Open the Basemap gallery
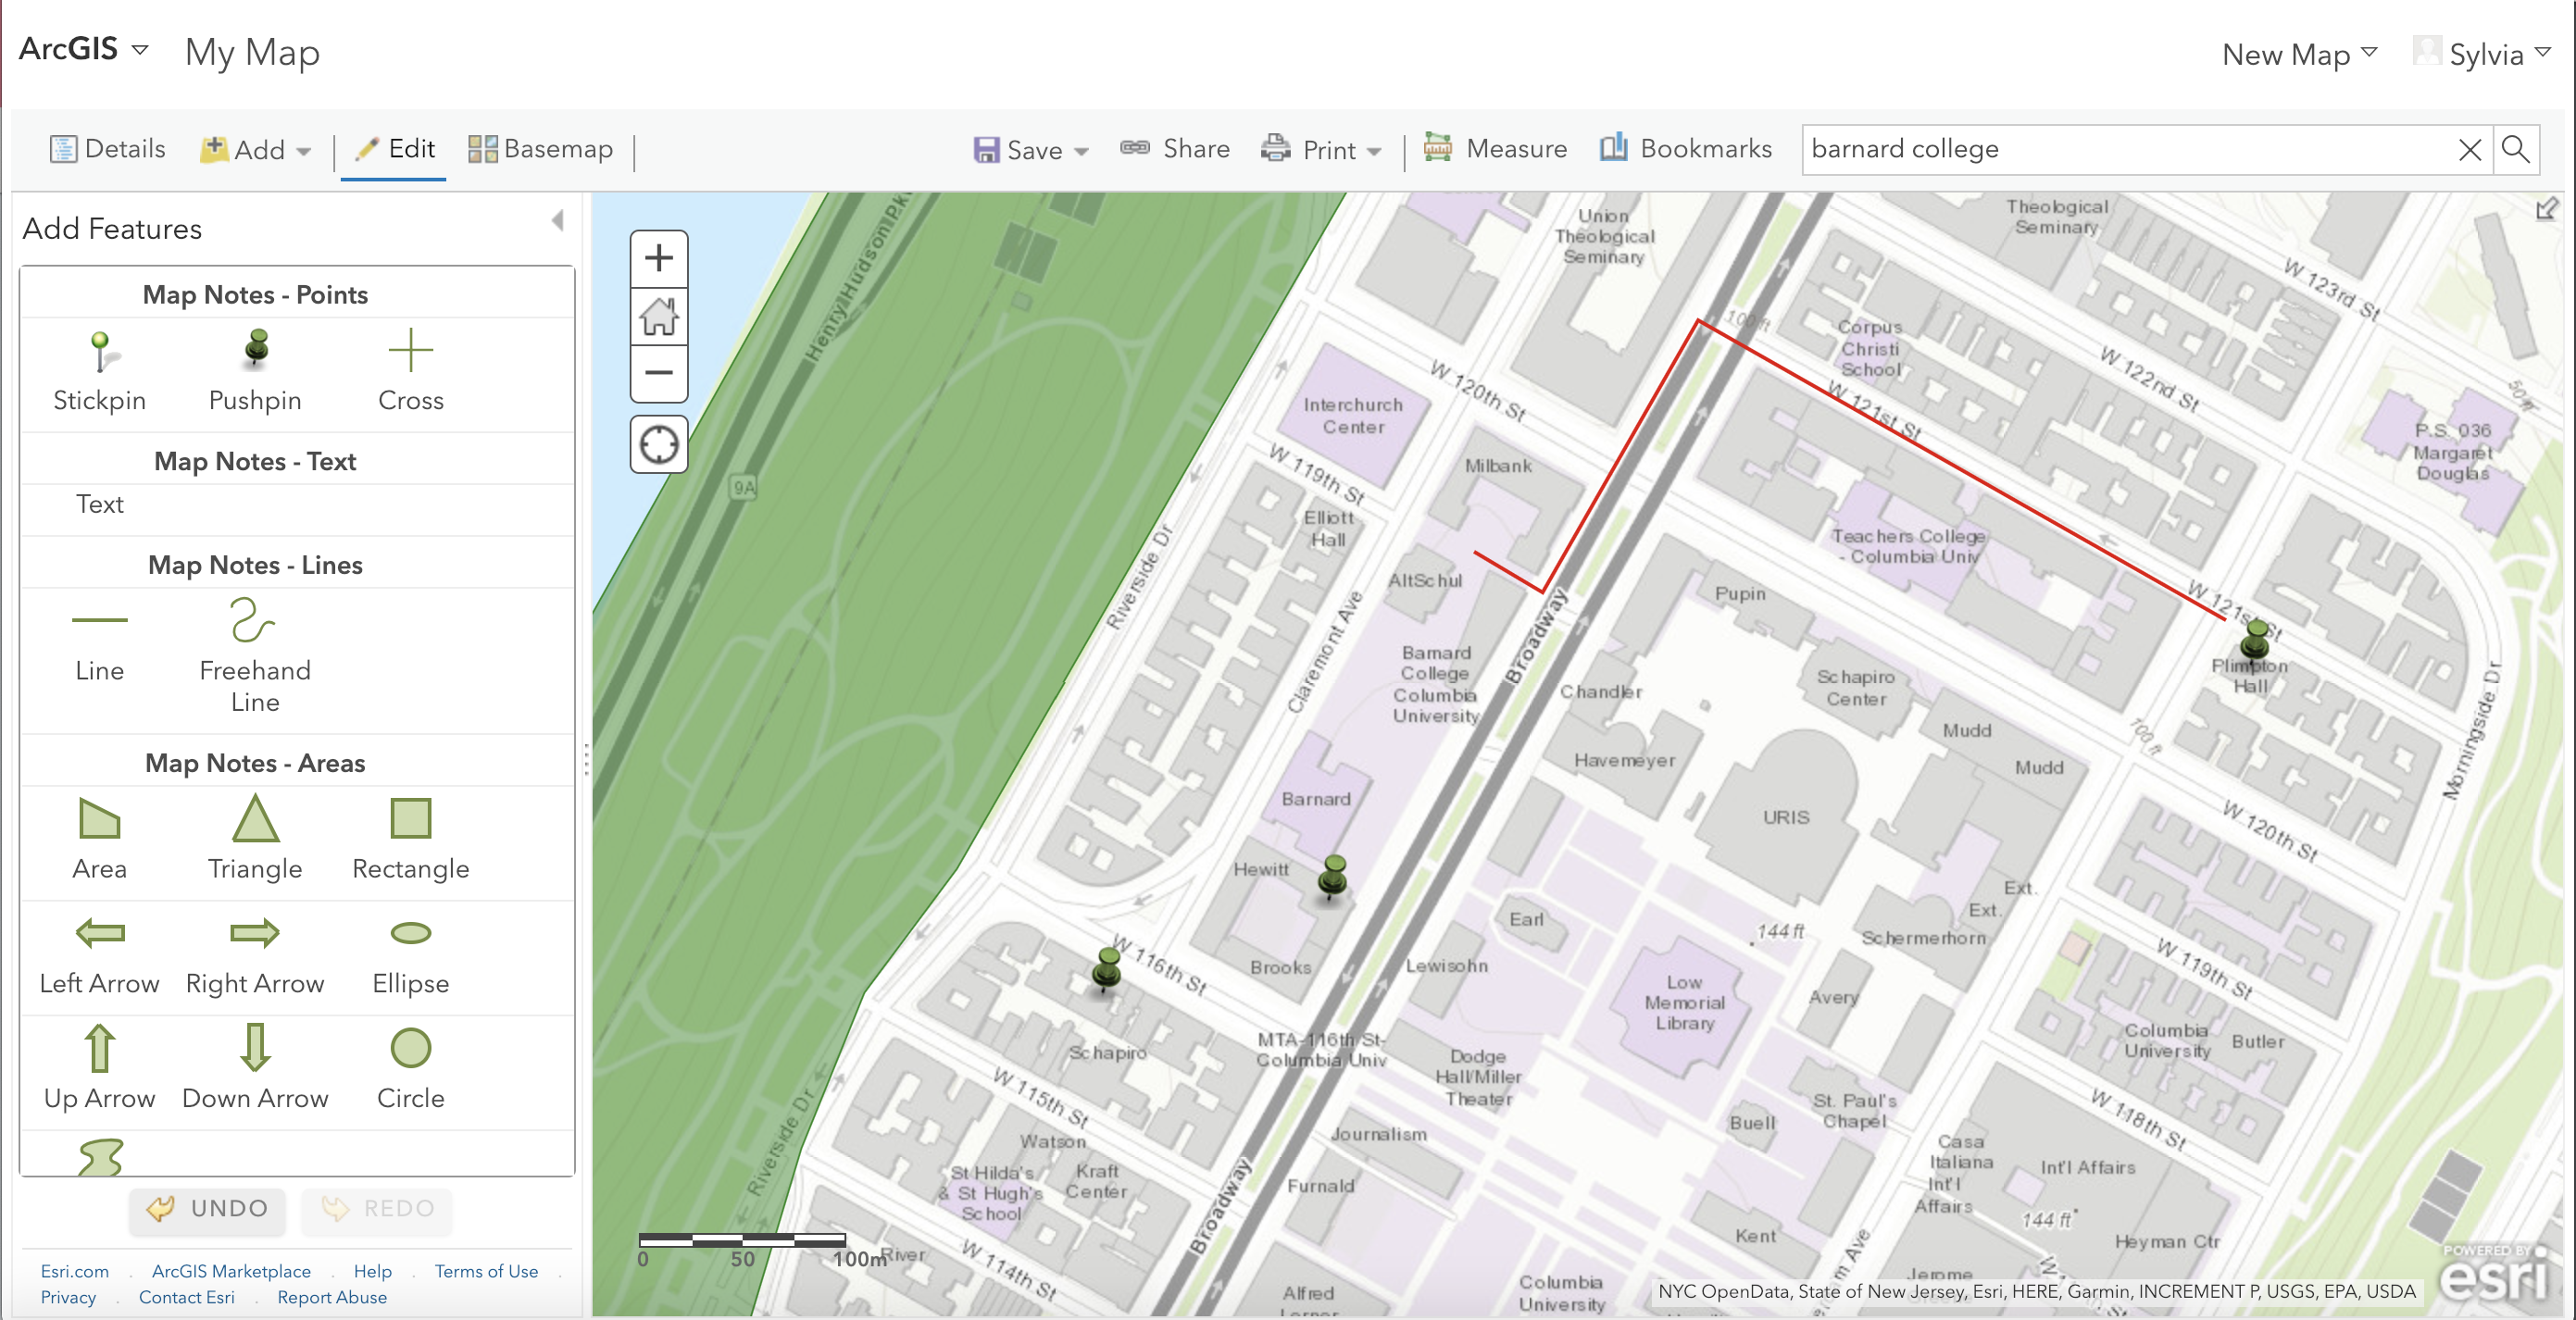The width and height of the screenshot is (2576, 1320). tap(540, 149)
